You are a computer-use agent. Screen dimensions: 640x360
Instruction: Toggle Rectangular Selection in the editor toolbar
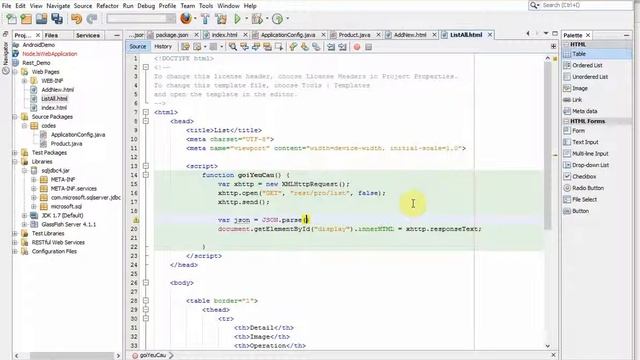point(279,47)
